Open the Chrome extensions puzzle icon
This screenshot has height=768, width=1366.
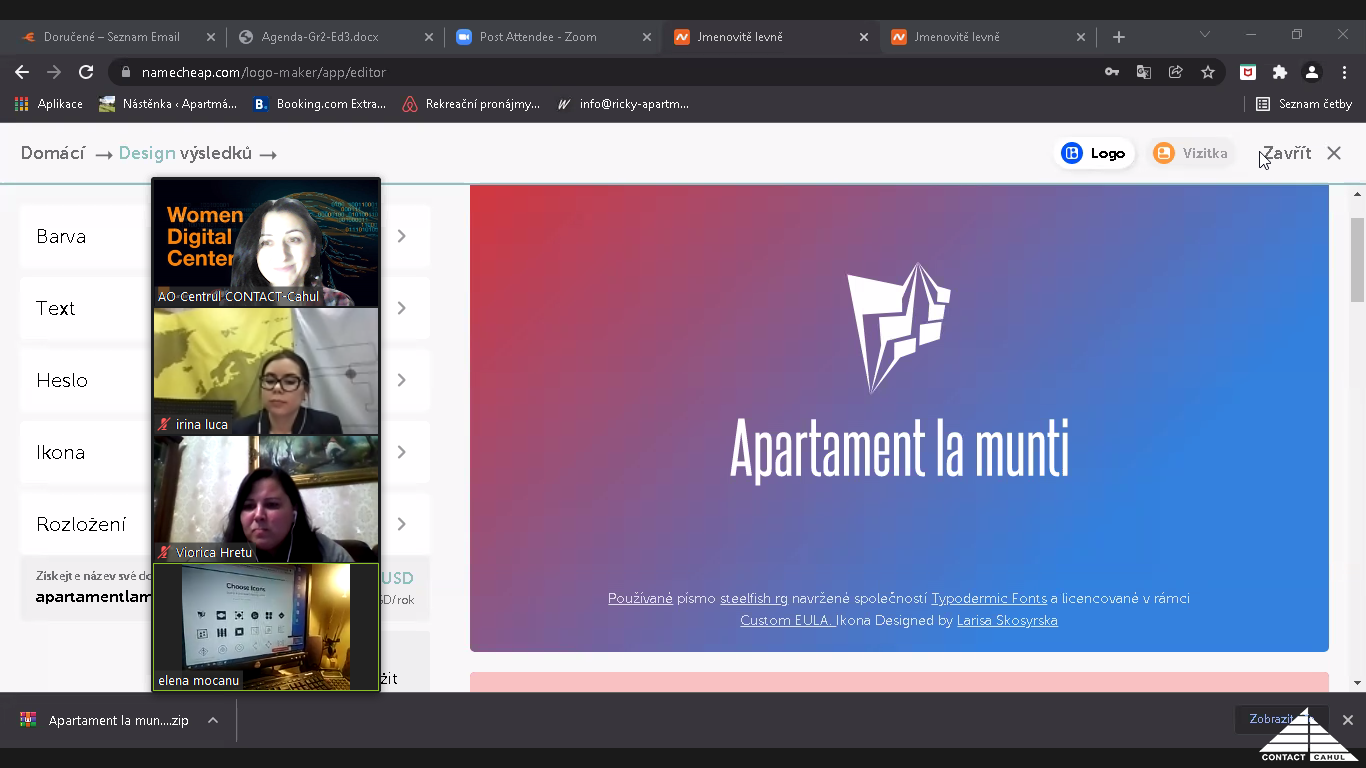[x=1279, y=72]
